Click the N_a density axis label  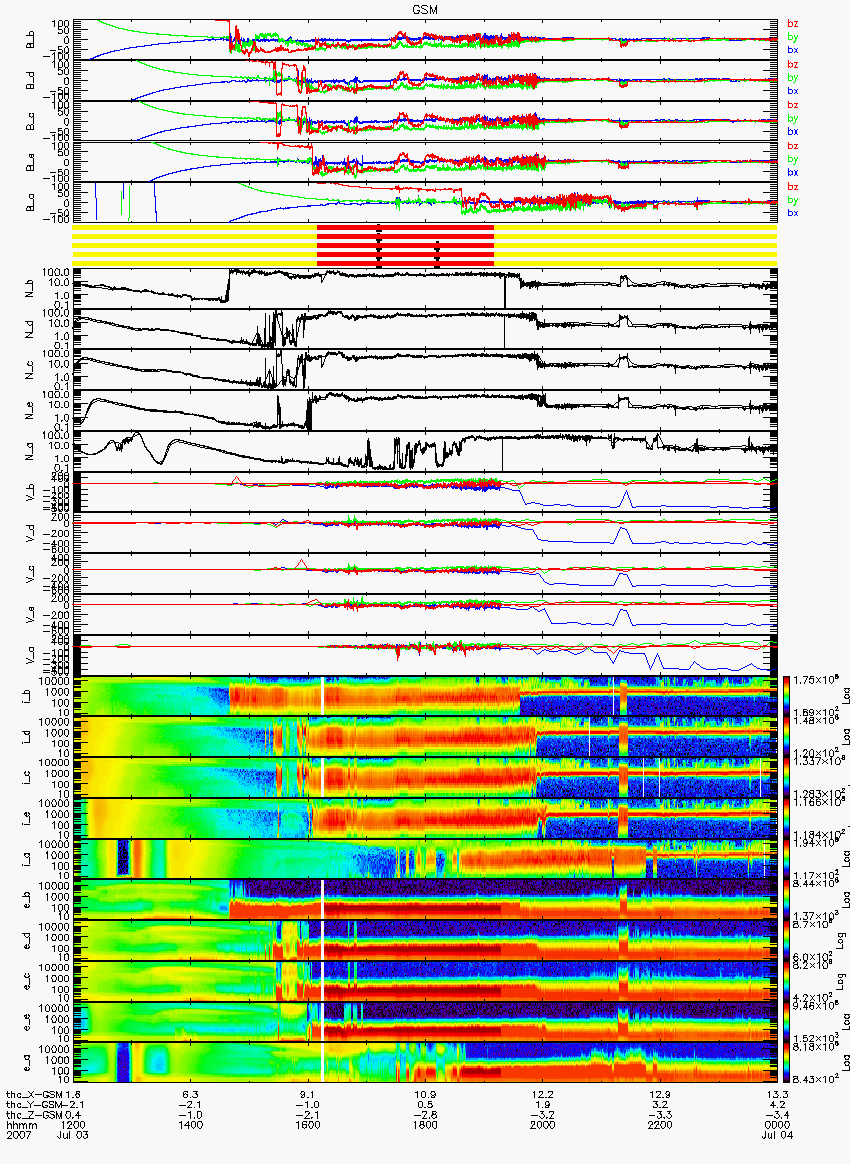[x=30, y=451]
